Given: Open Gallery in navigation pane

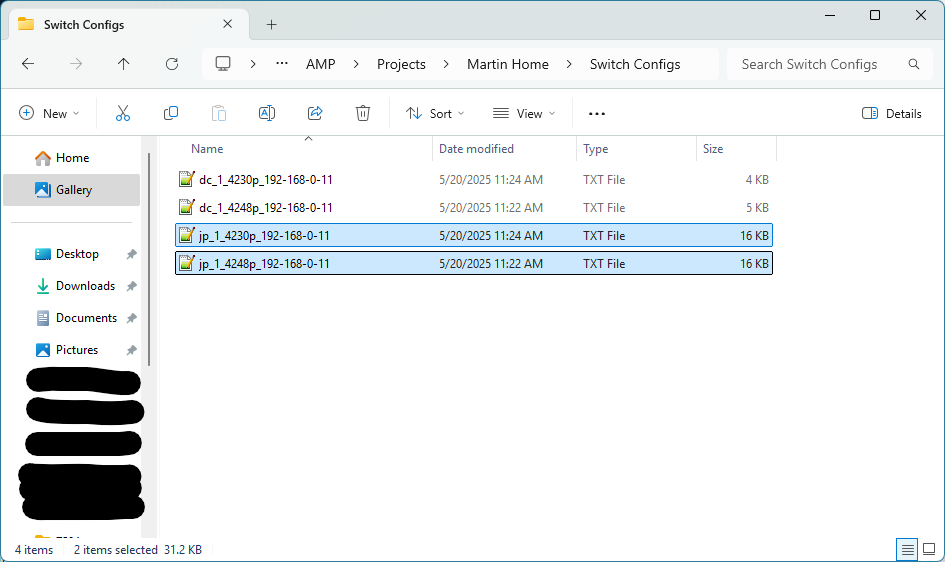Looking at the screenshot, I should pyautogui.click(x=72, y=190).
